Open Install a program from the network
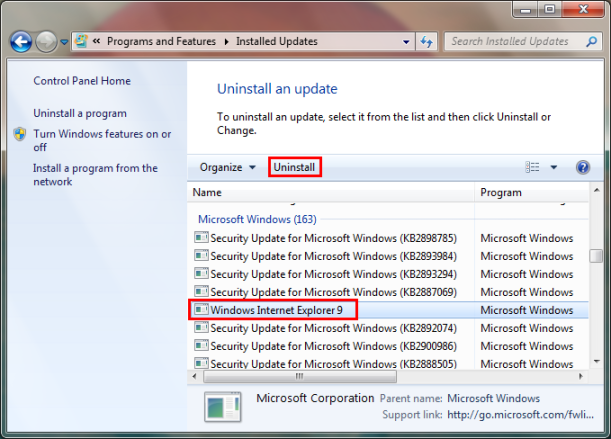 click(95, 175)
